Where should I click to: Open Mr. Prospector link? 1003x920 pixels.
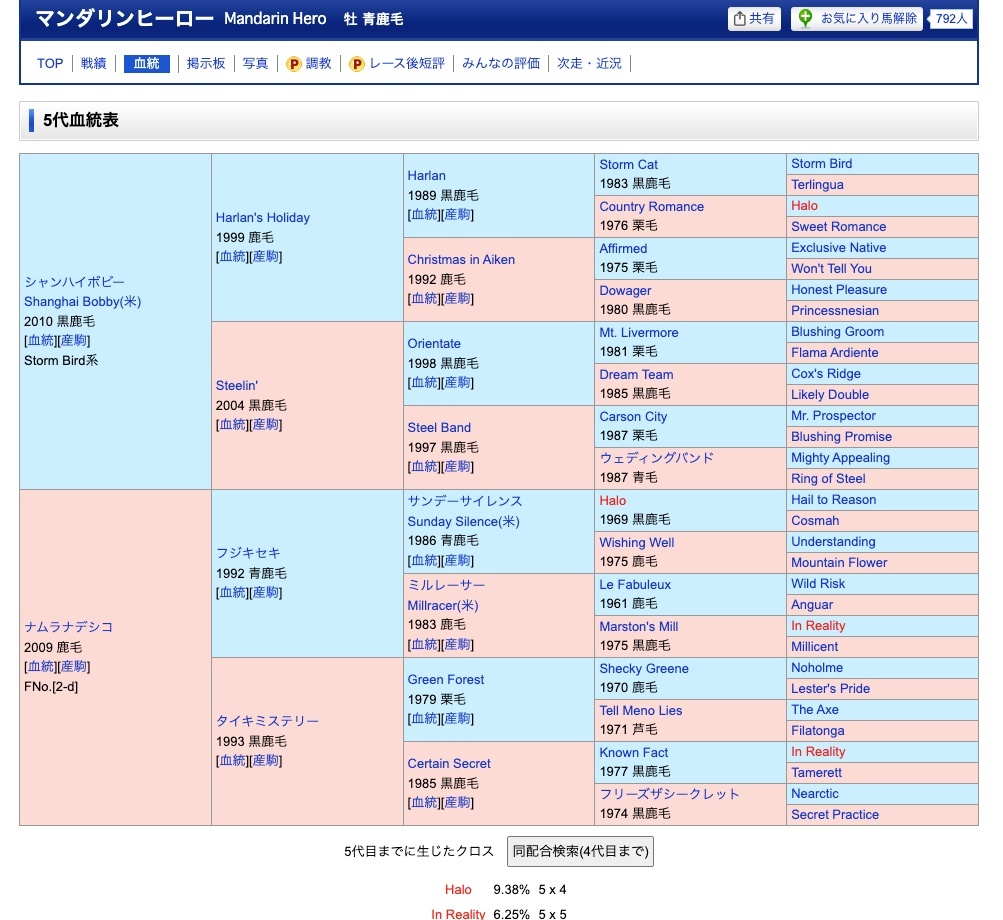[833, 415]
